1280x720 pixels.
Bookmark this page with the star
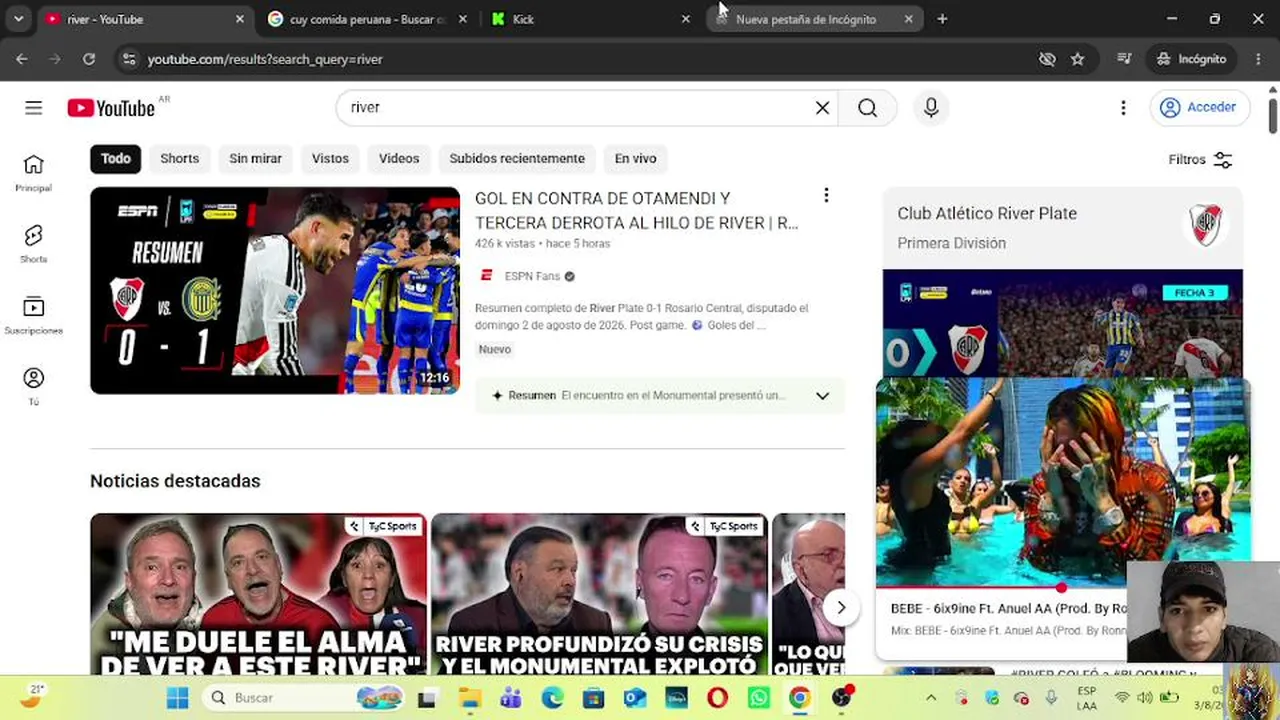(x=1077, y=59)
